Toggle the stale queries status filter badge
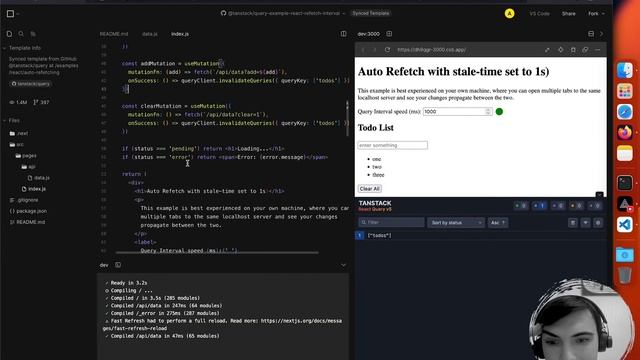This screenshot has width=640, height=360. coord(576,206)
